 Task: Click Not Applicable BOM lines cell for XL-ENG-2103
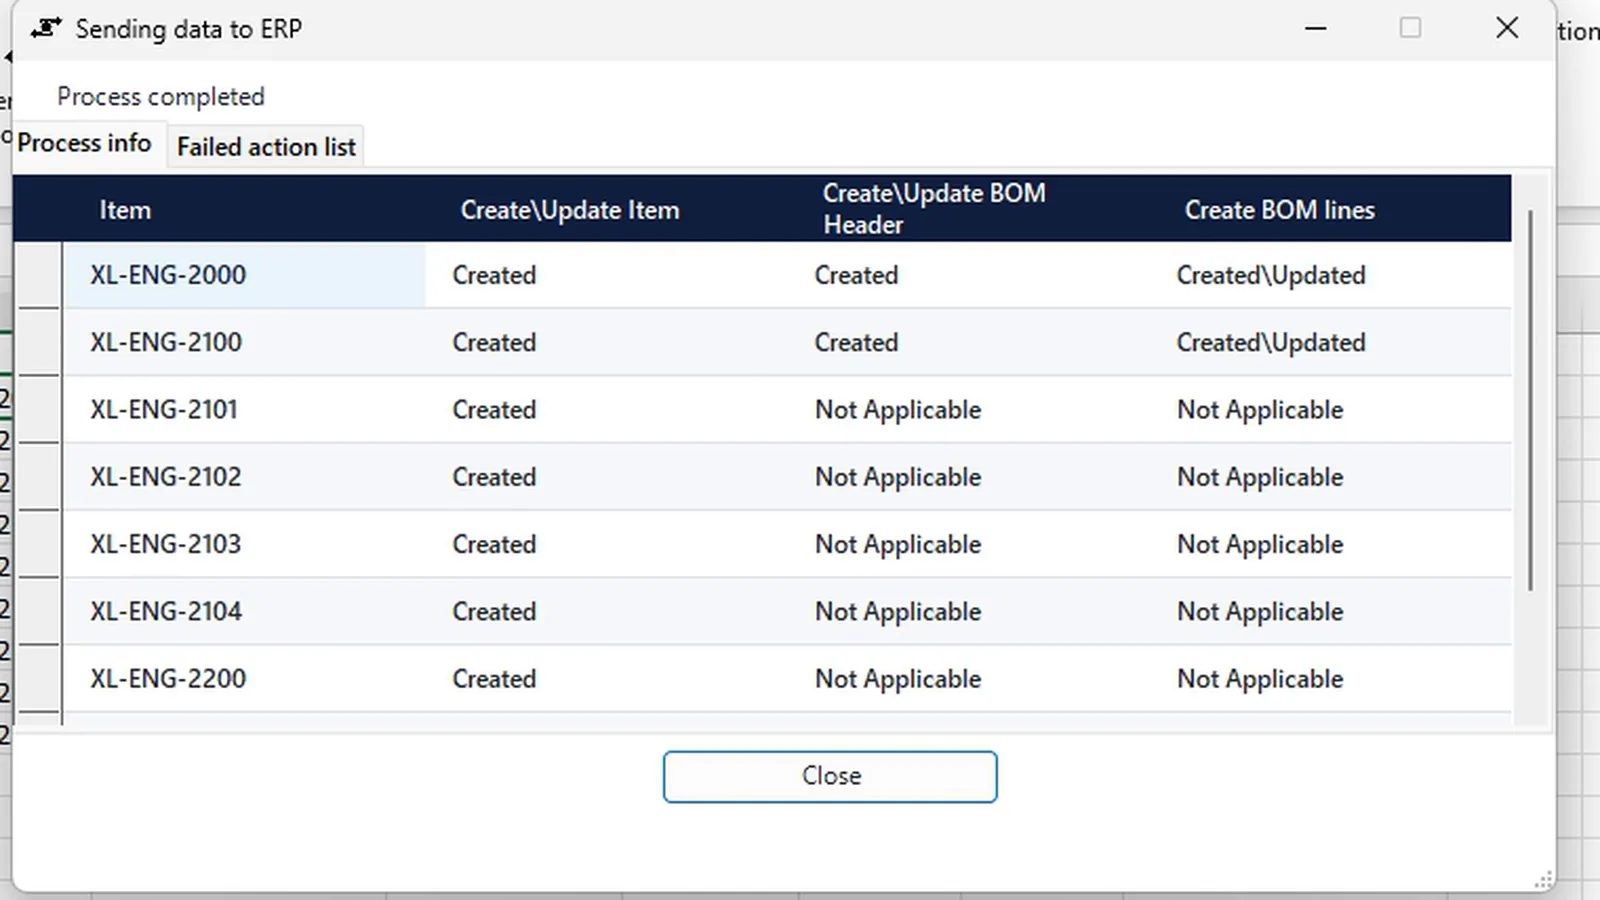[x=1331, y=544]
